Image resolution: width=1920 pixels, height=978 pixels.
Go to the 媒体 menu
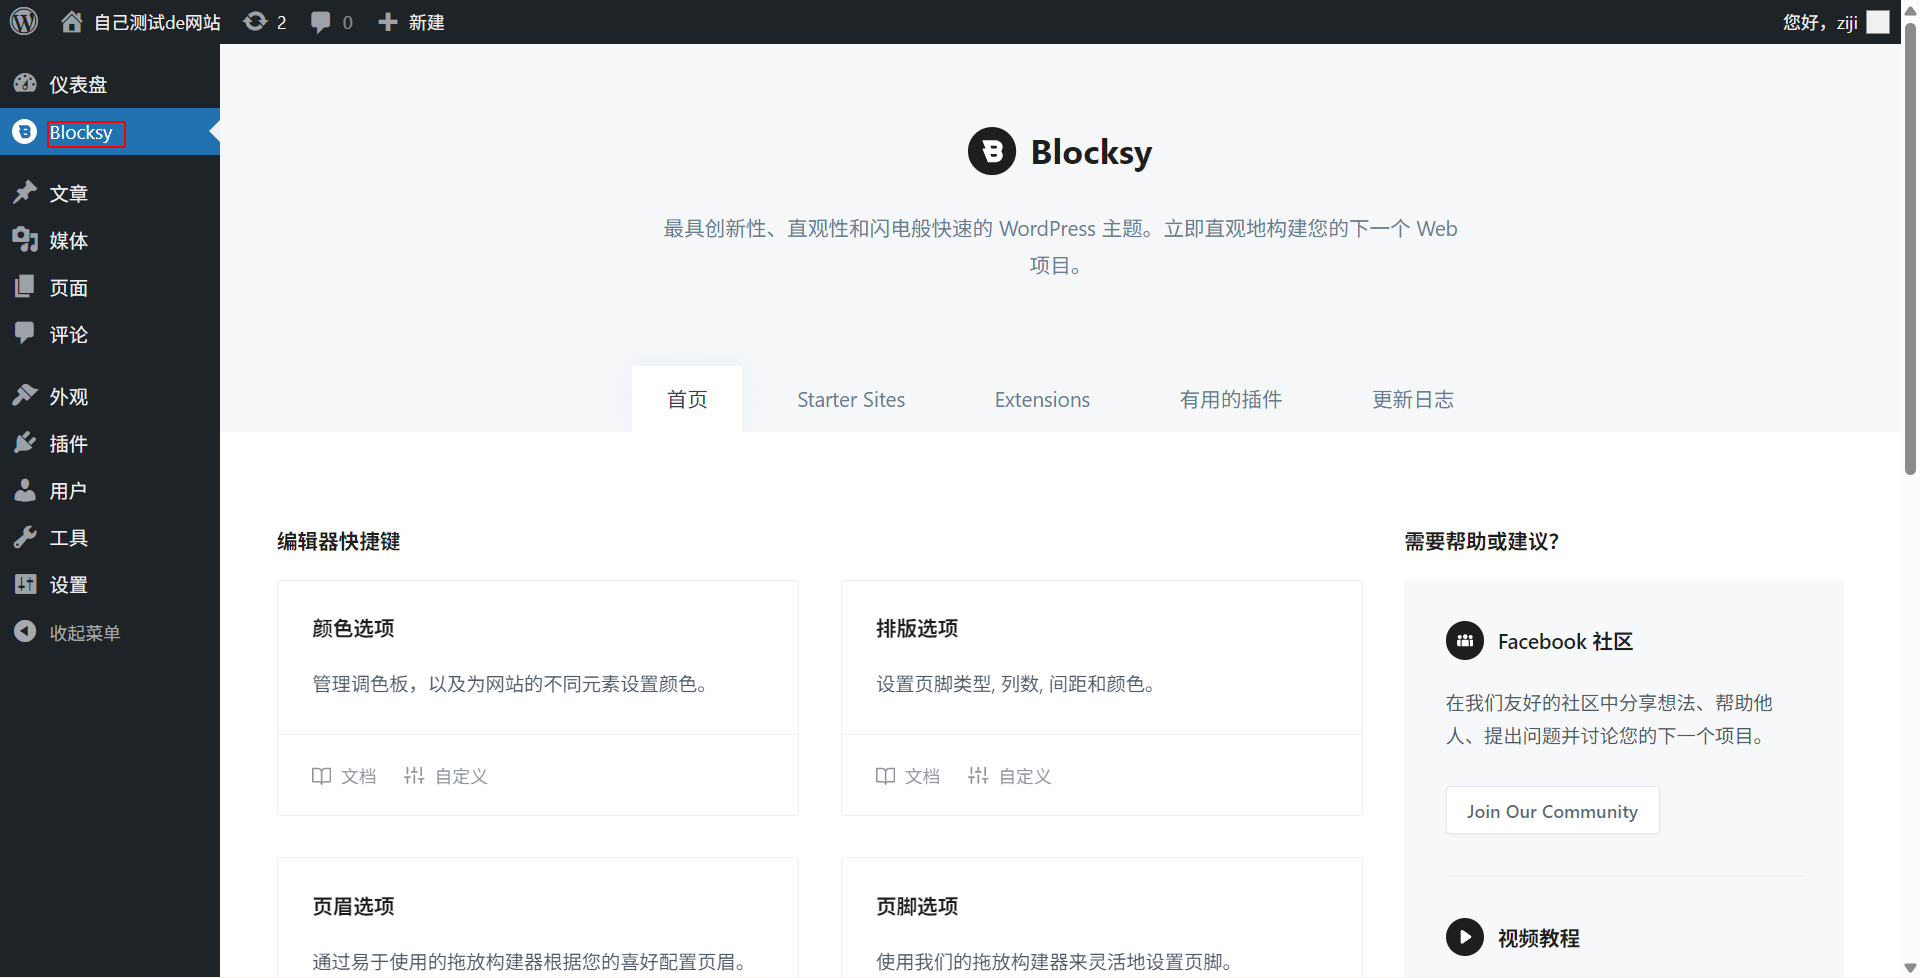coord(110,240)
